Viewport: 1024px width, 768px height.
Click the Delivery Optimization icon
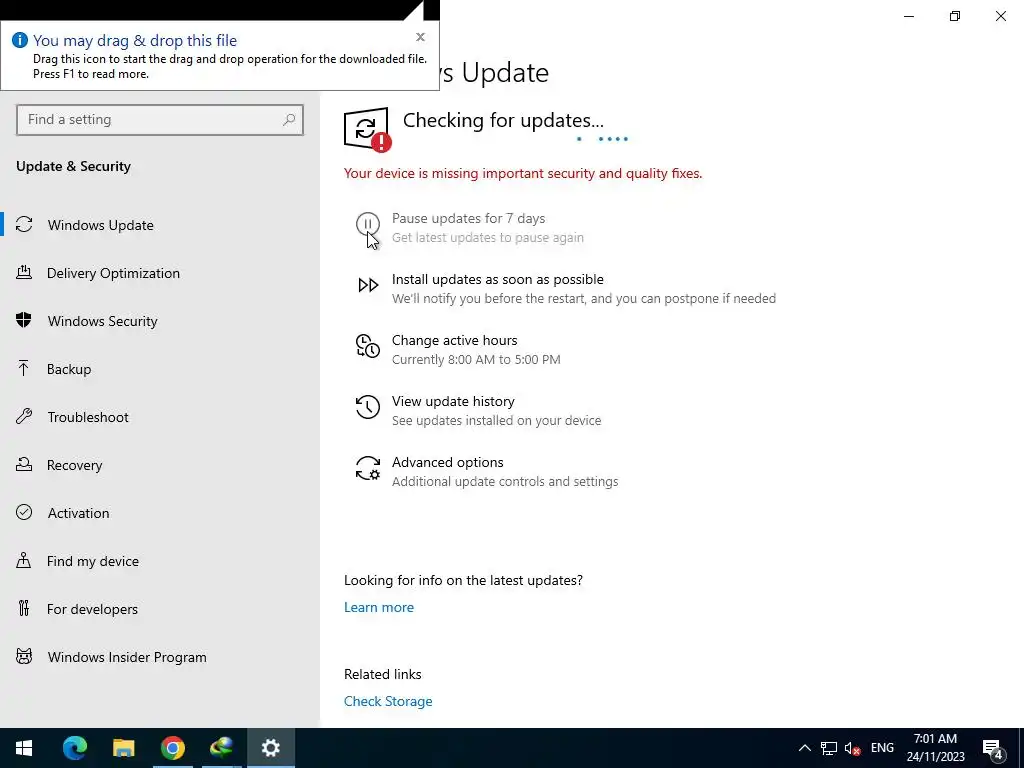tap(24, 272)
